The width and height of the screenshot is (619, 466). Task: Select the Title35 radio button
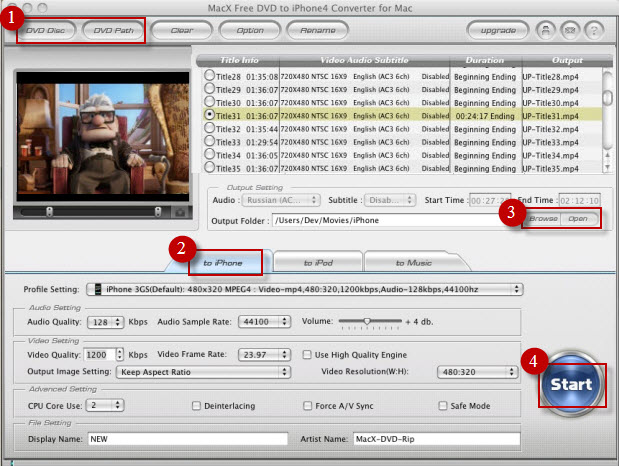pyautogui.click(x=210, y=167)
